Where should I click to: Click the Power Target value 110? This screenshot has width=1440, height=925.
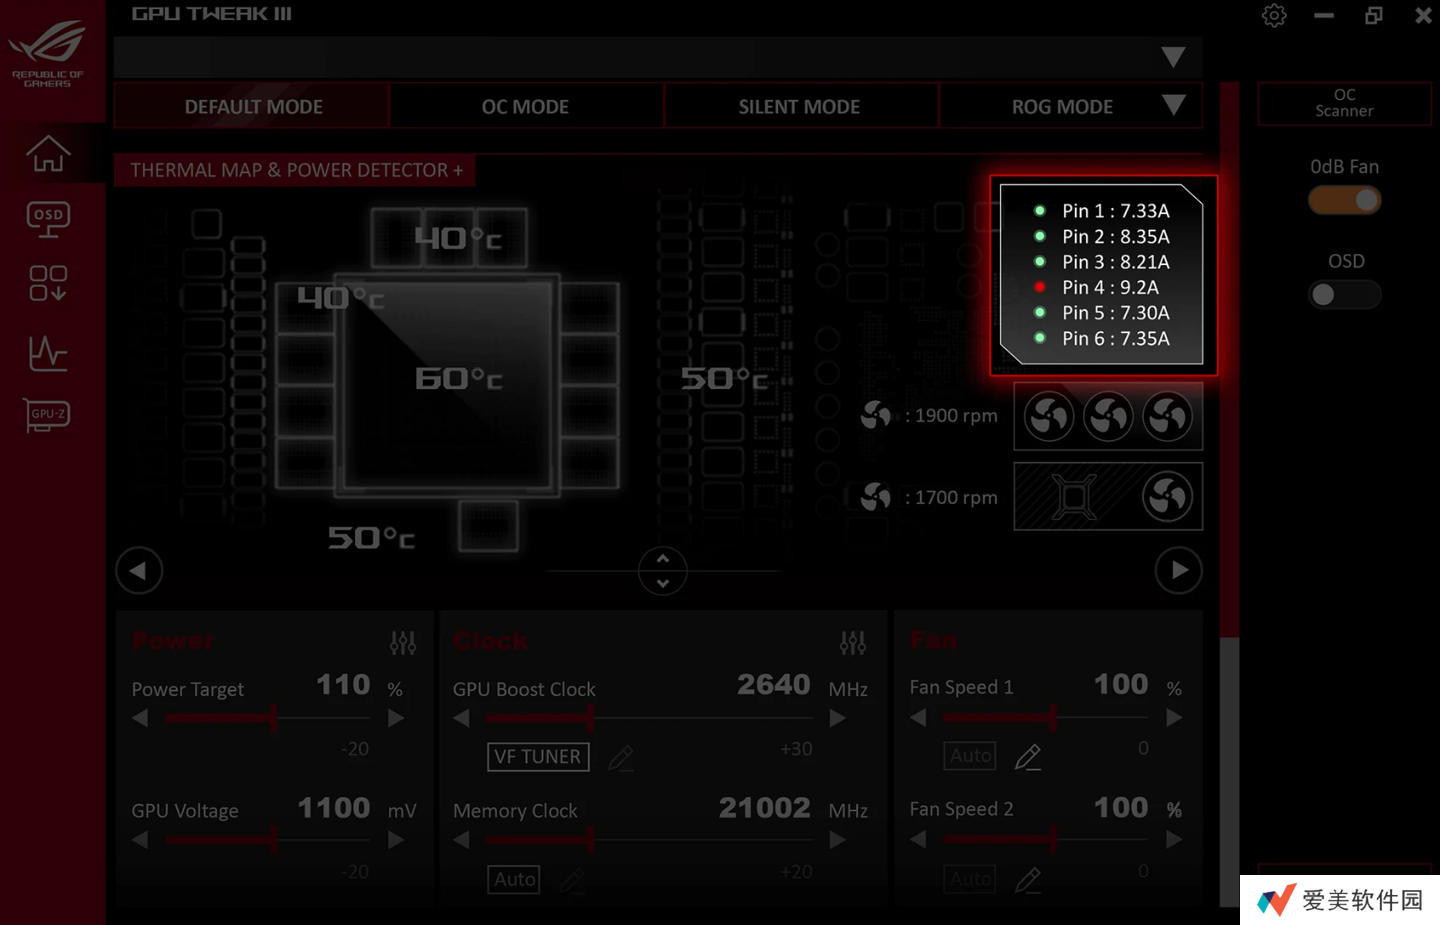[343, 685]
